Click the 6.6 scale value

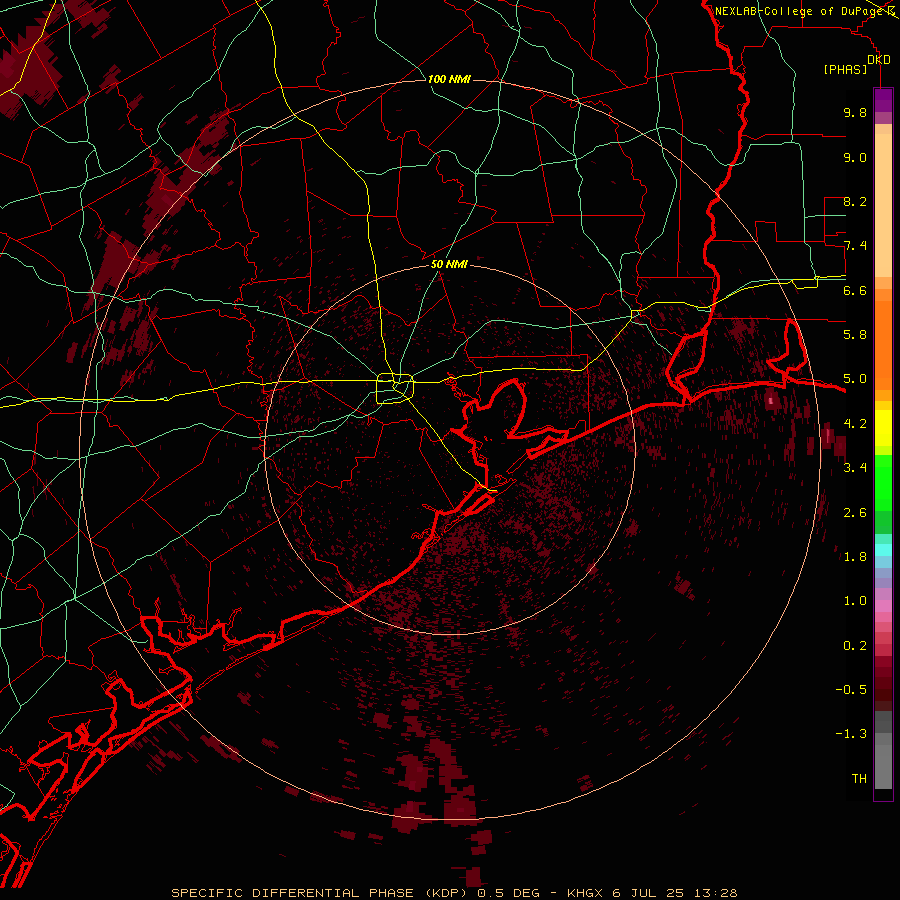(855, 290)
